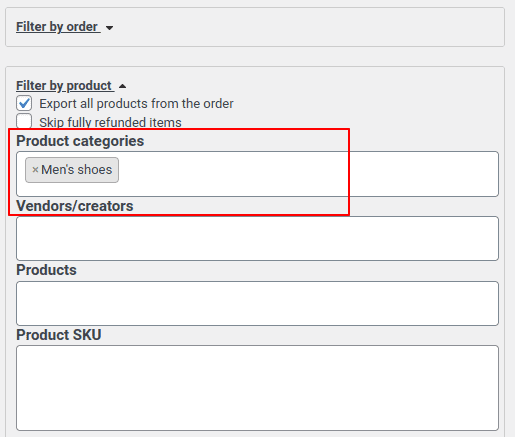515x437 pixels.
Task: Click inside the Product SKU text area
Action: point(257,388)
